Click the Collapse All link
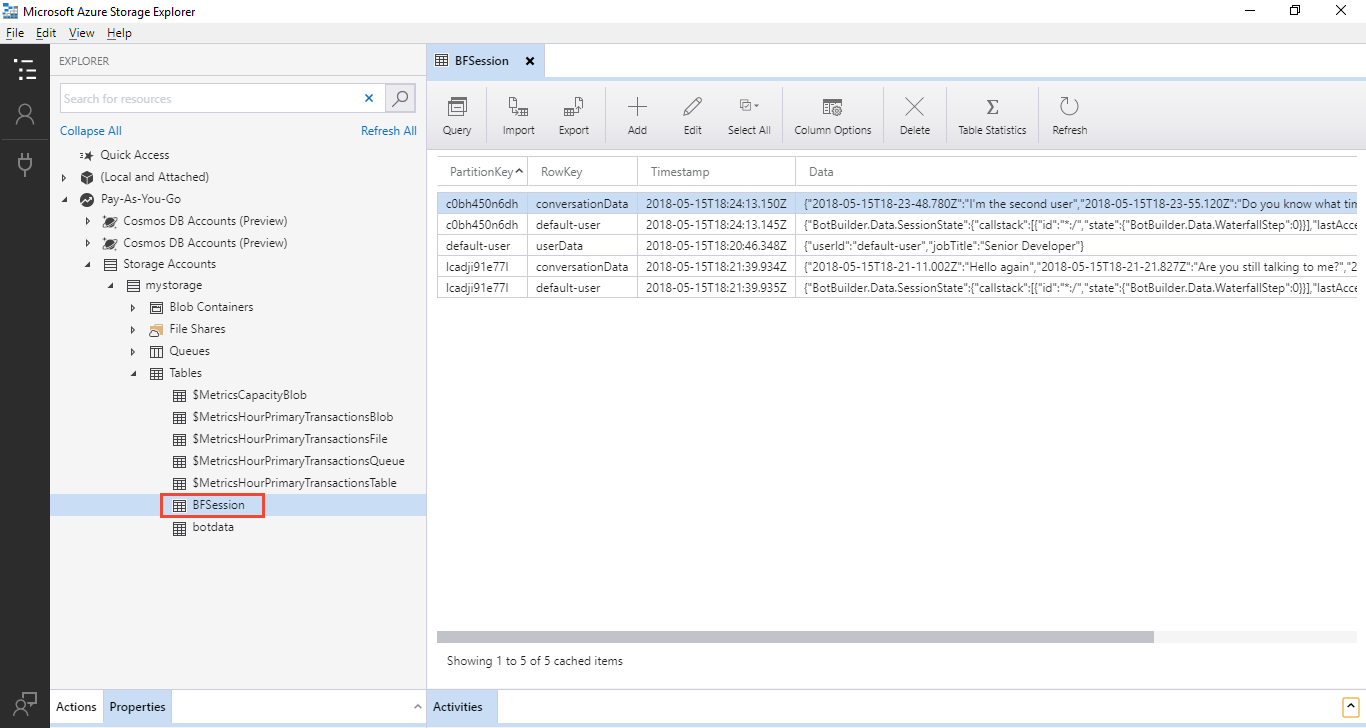 tap(90, 130)
